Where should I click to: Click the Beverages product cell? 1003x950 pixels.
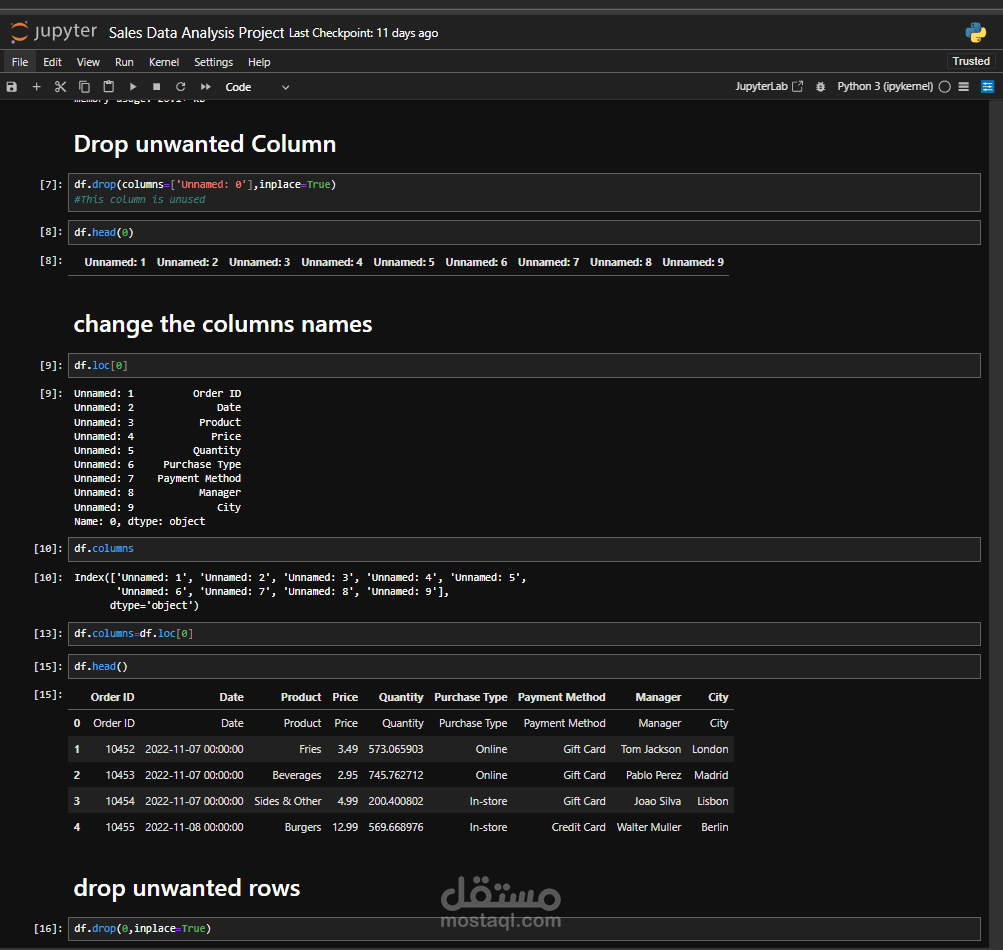296,775
